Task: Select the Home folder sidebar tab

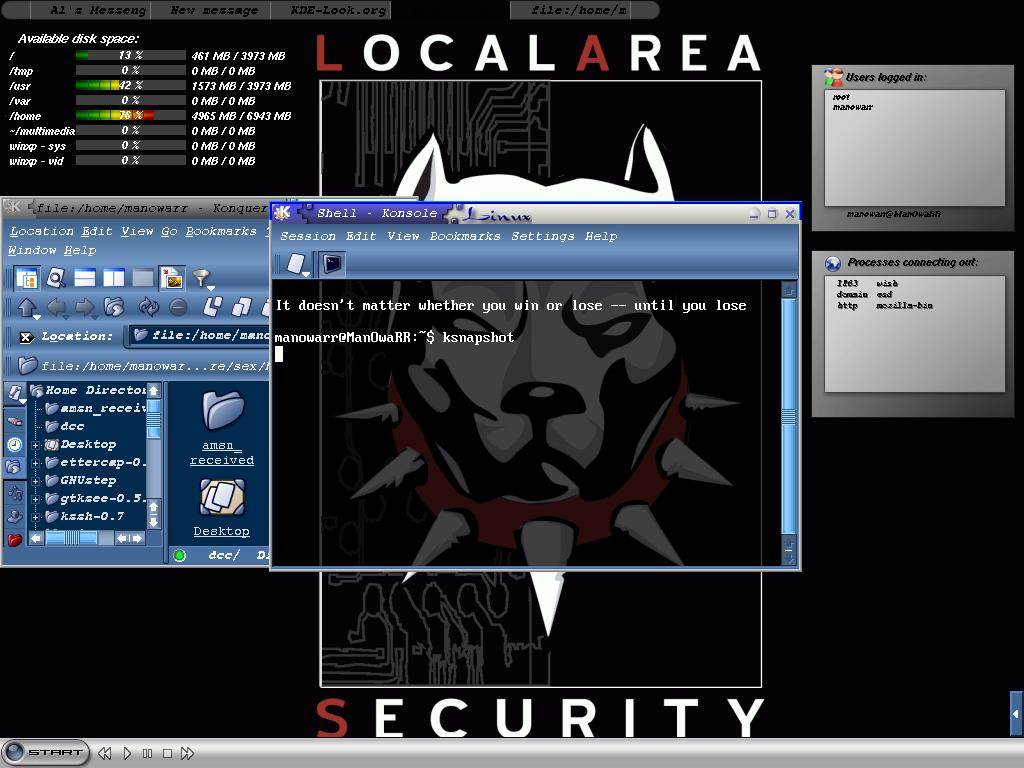Action: point(14,466)
